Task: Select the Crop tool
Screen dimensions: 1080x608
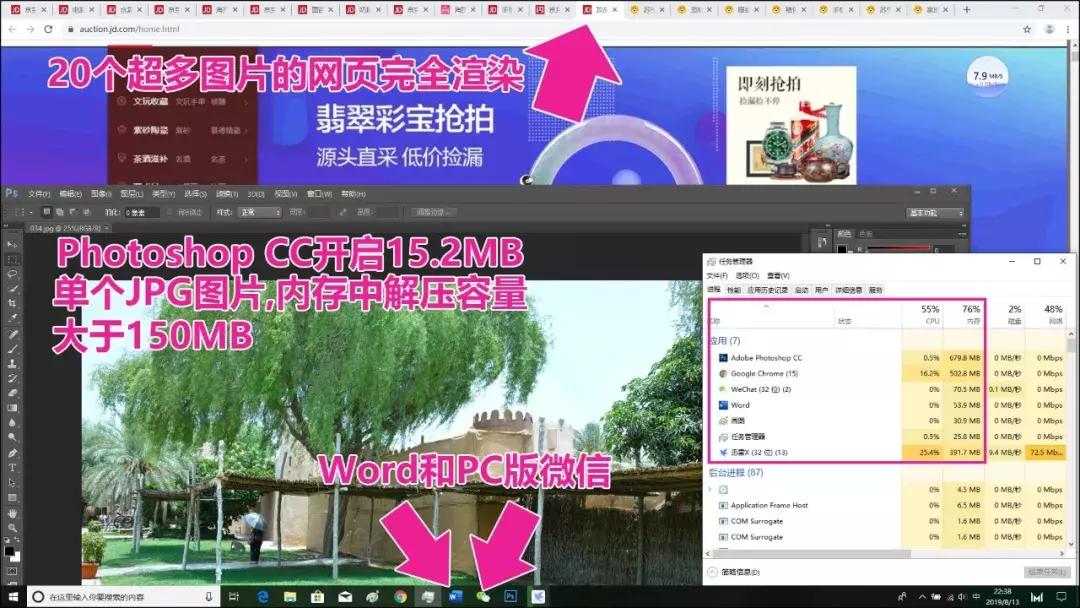Action: (9, 300)
